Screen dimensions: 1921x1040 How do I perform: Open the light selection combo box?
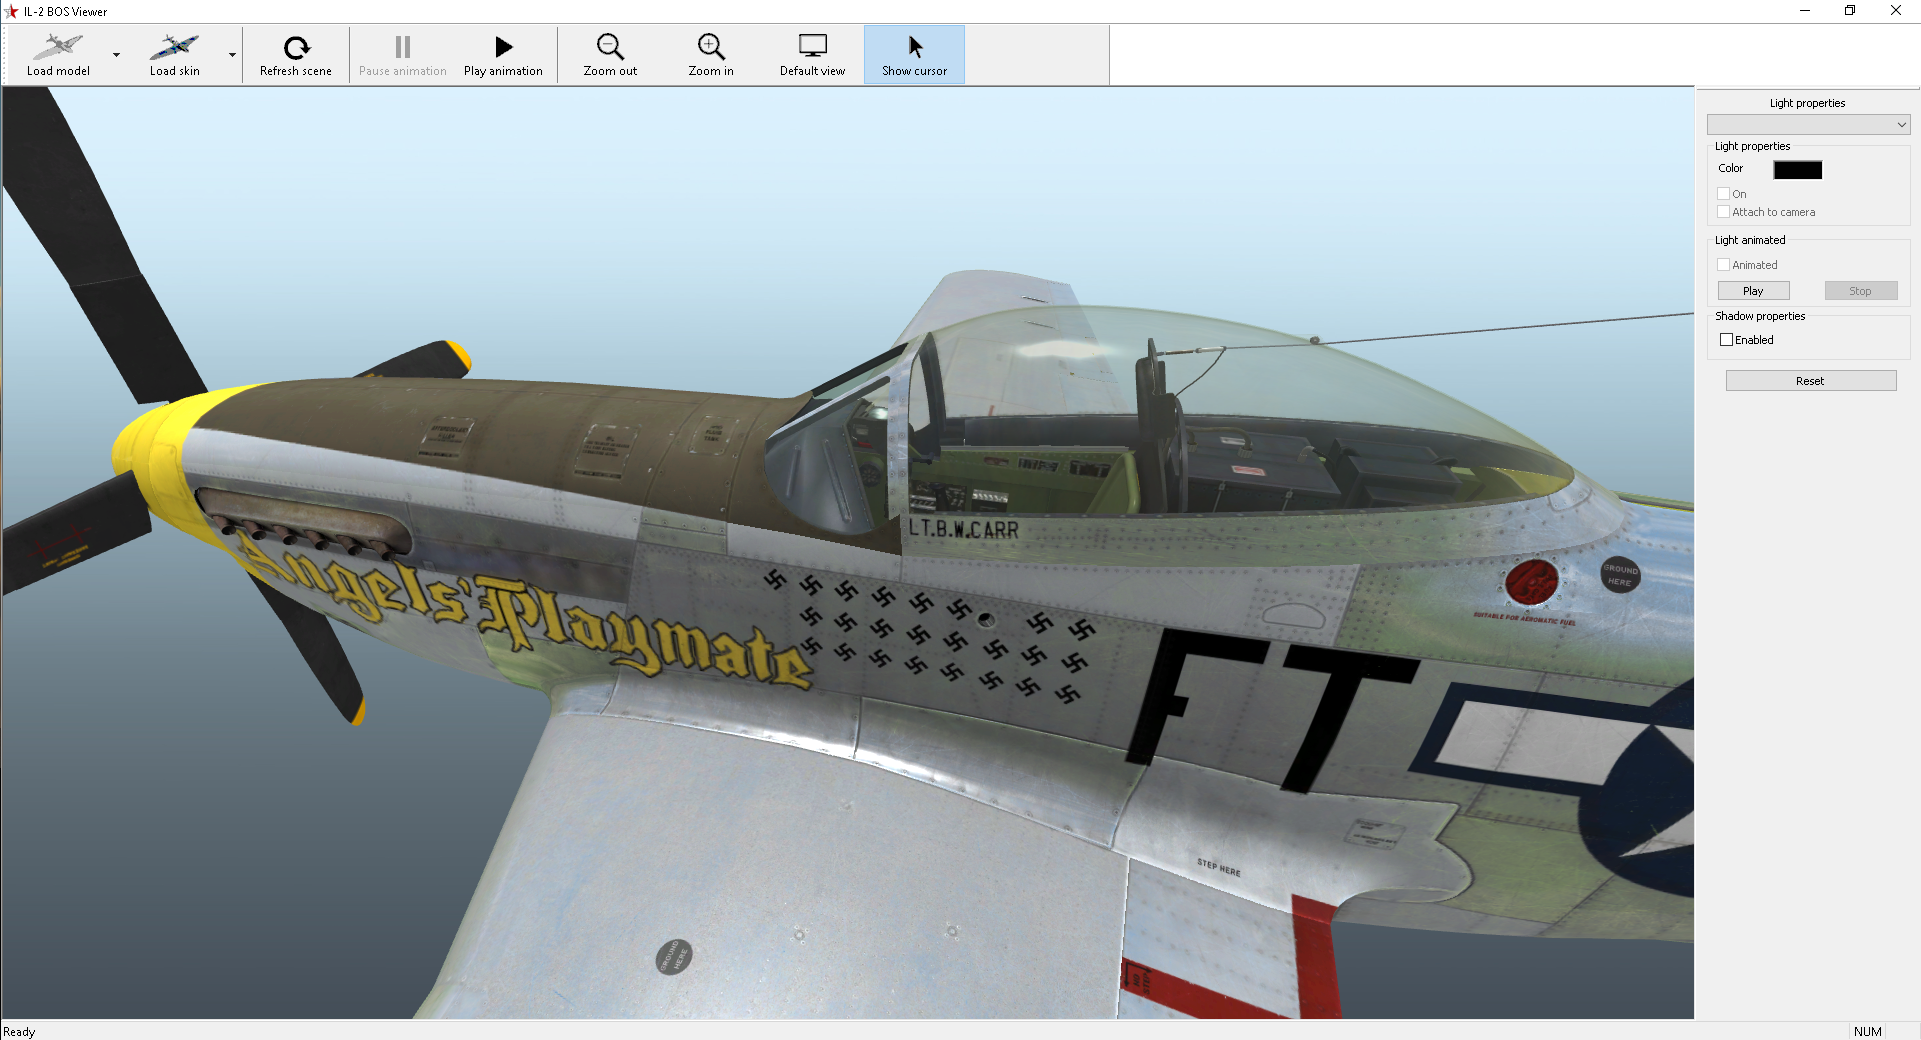1808,124
